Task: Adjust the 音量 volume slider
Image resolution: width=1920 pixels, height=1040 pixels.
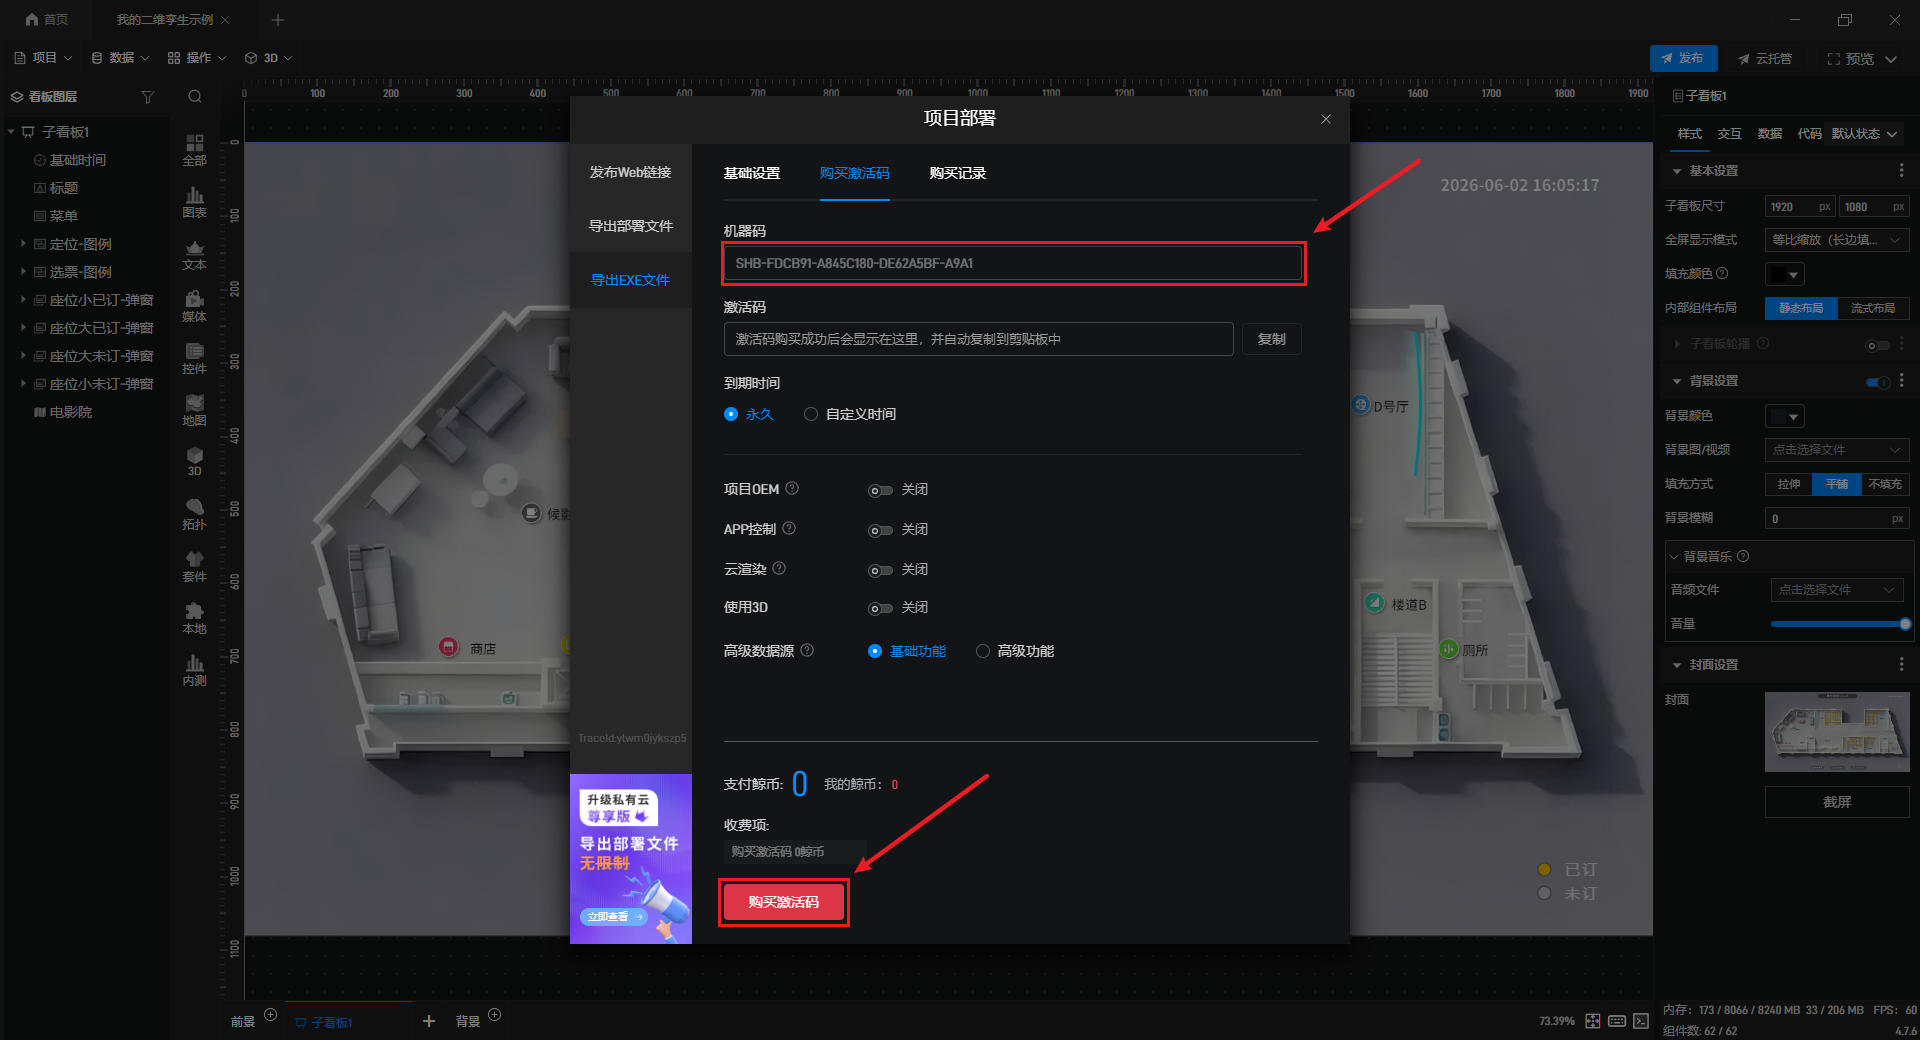Action: coord(1840,624)
